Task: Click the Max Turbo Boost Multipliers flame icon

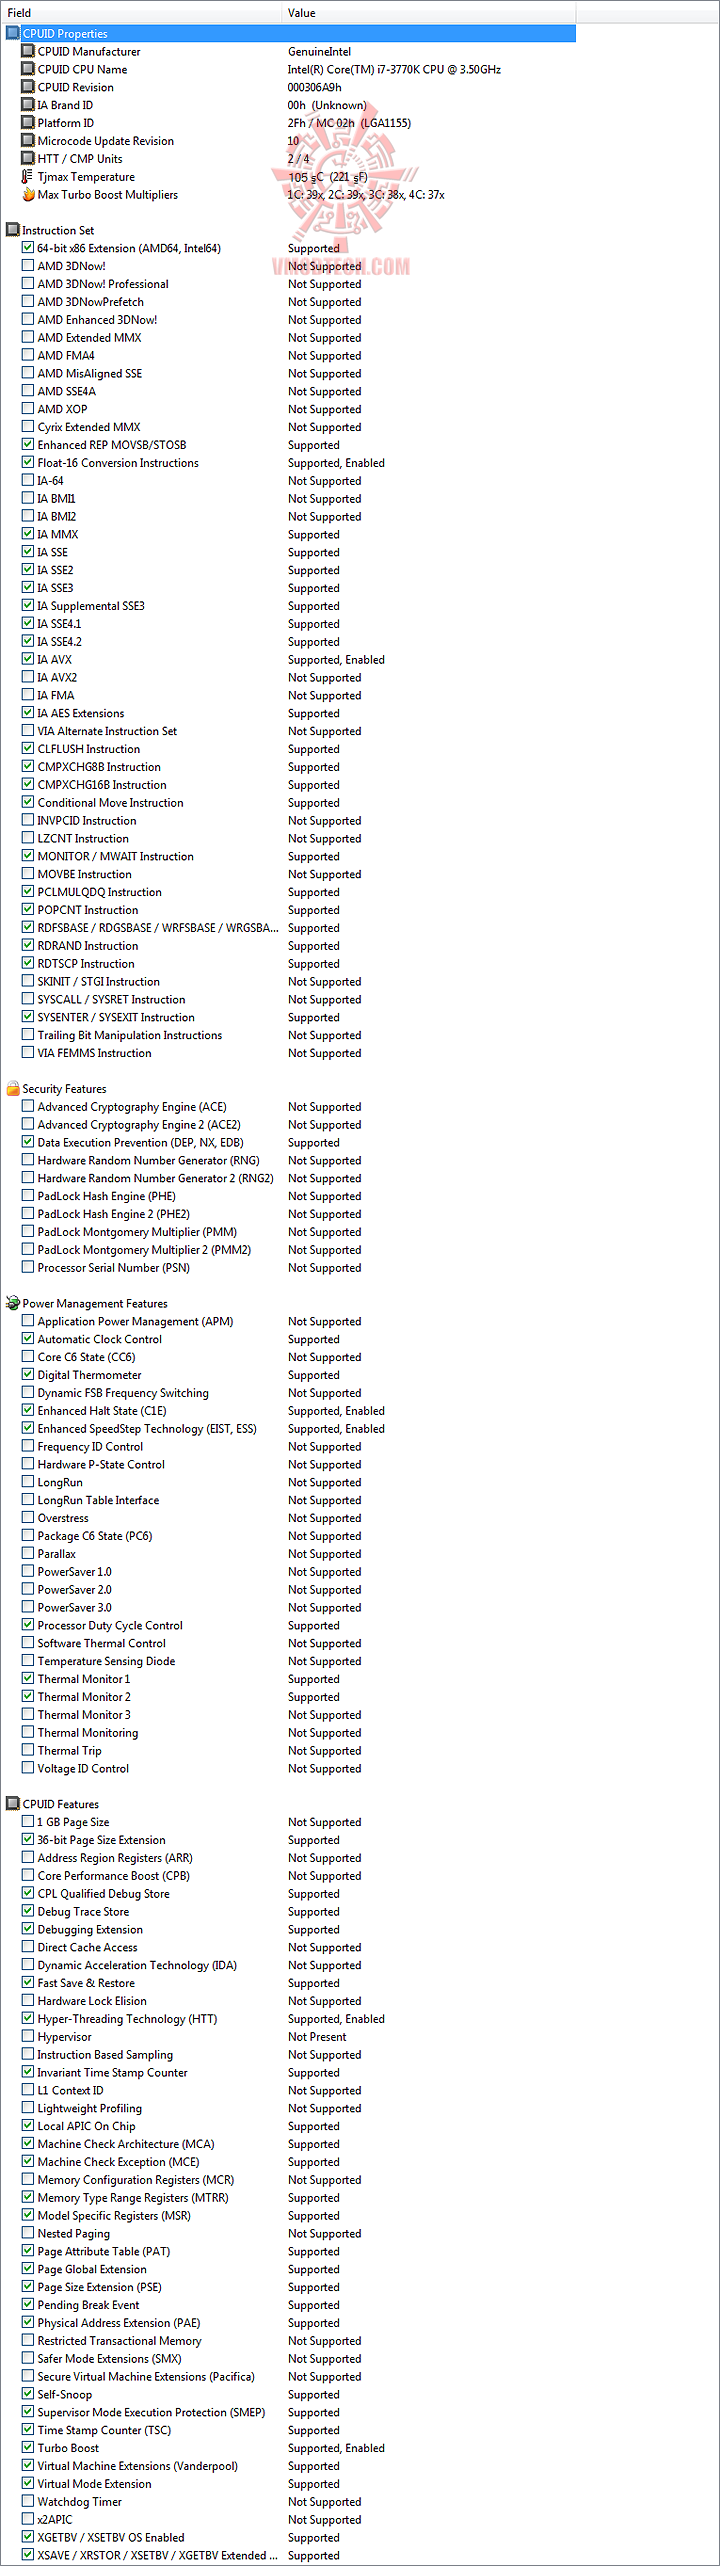Action: point(28,195)
